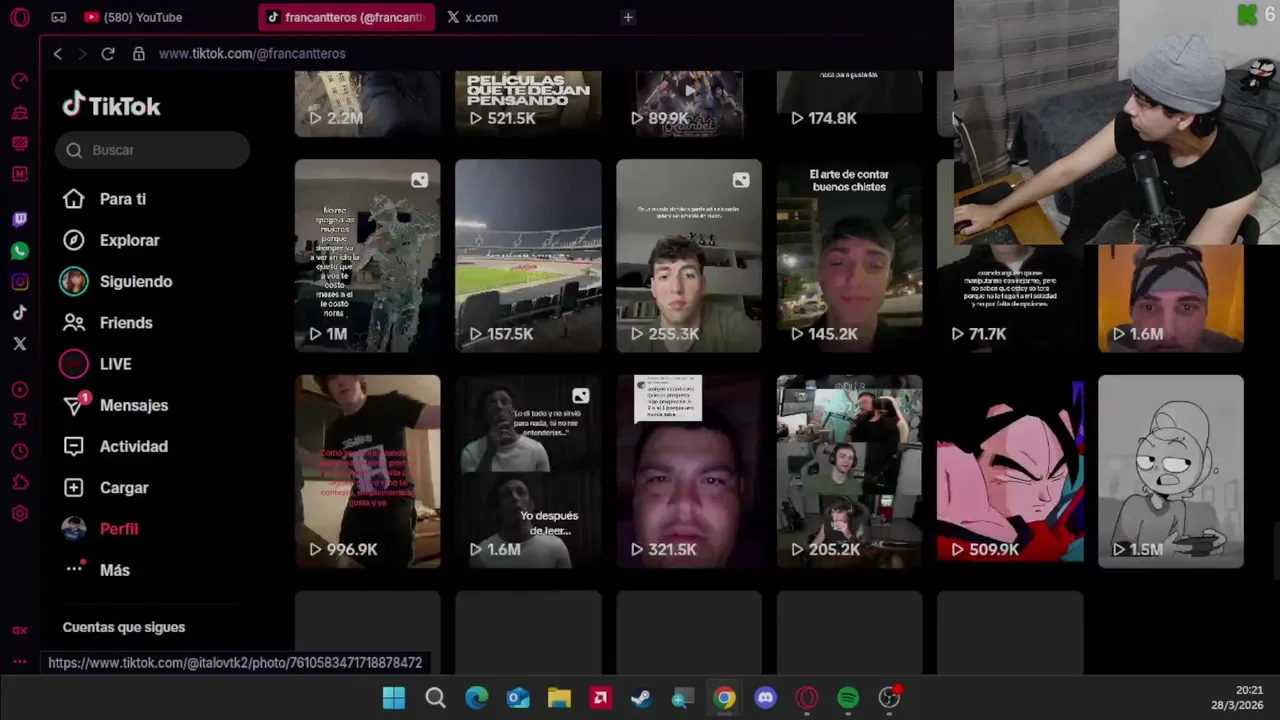Open the Opera GX main menu logo
1280x720 pixels.
coord(19,17)
